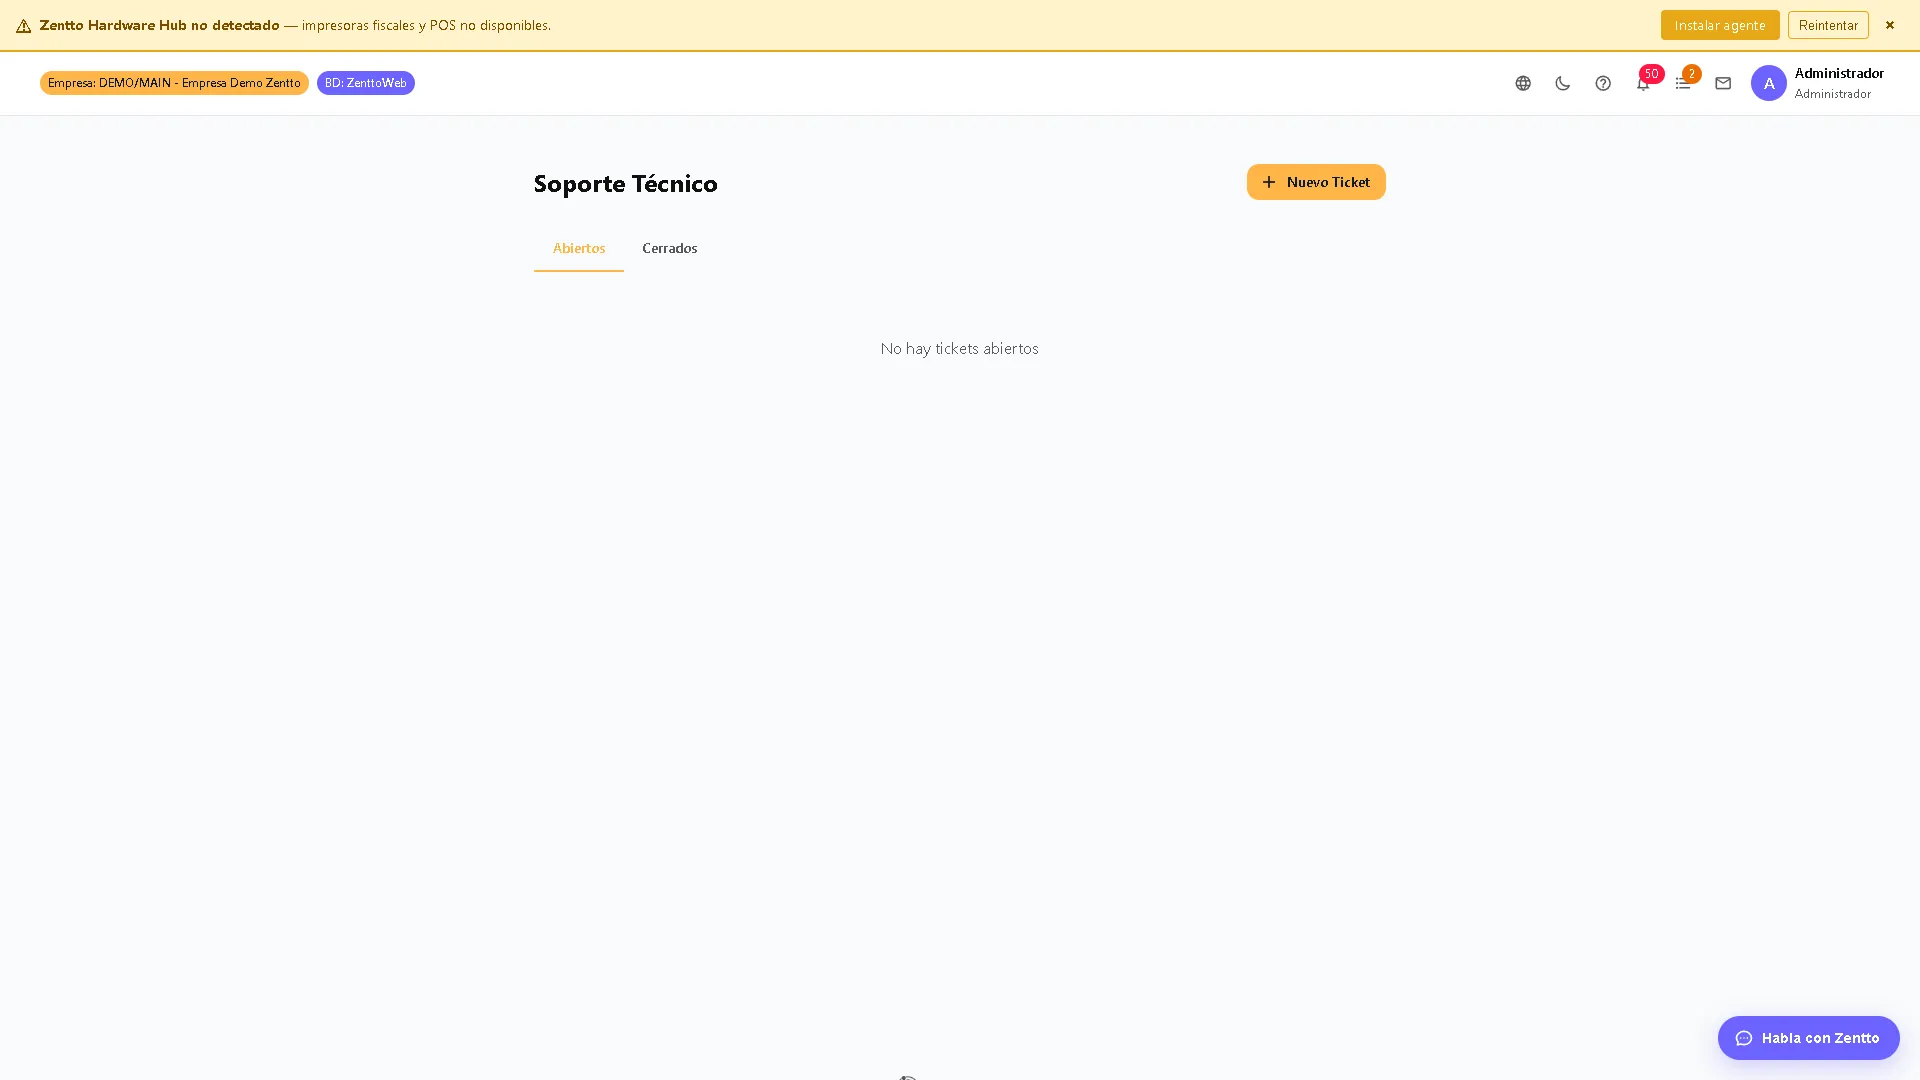Viewport: 1920px width, 1080px height.
Task: Open the help question mark icon
Action: click(1603, 84)
